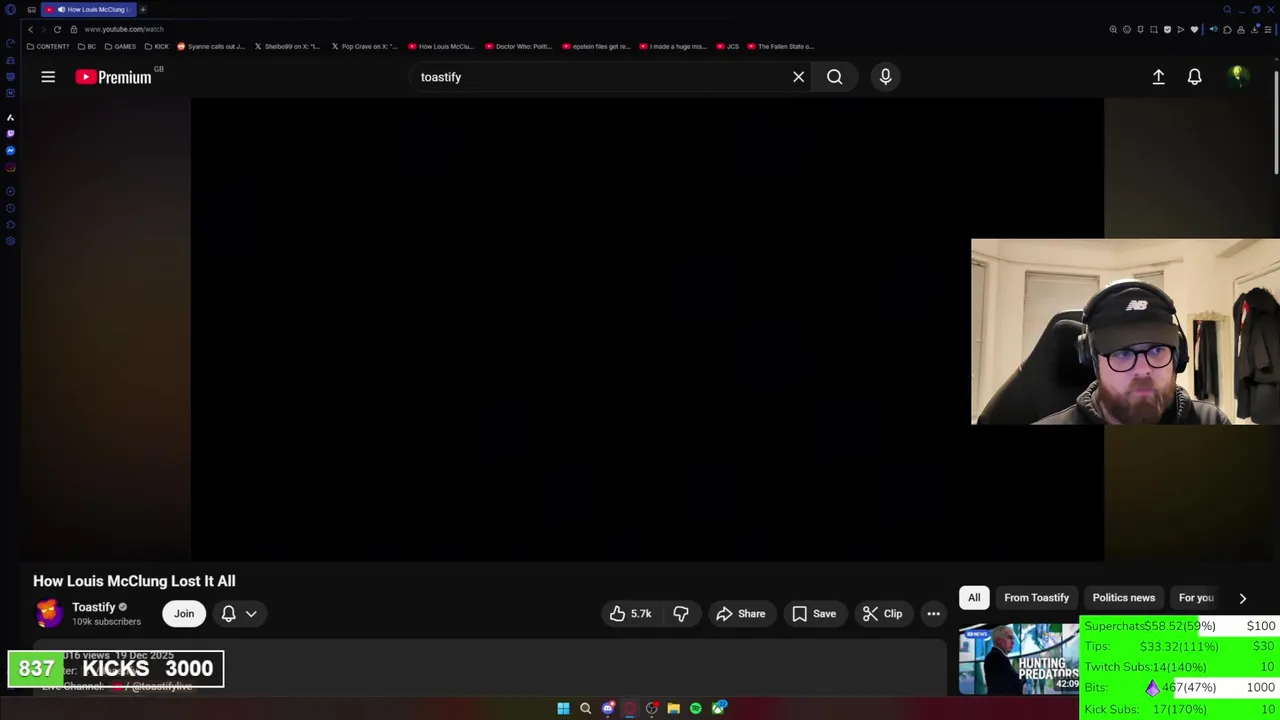
Task: Open the account avatar menu
Action: pyautogui.click(x=1238, y=76)
